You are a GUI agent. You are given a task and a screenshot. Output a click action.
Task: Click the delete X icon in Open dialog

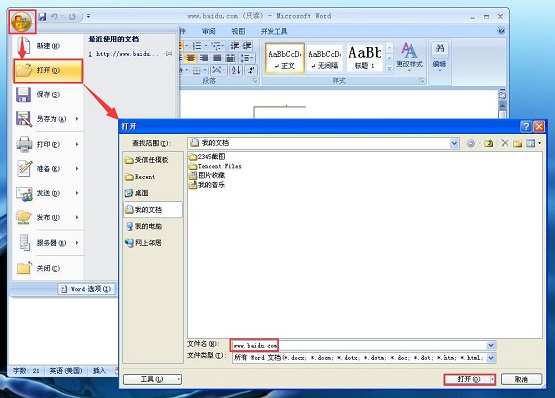point(504,143)
